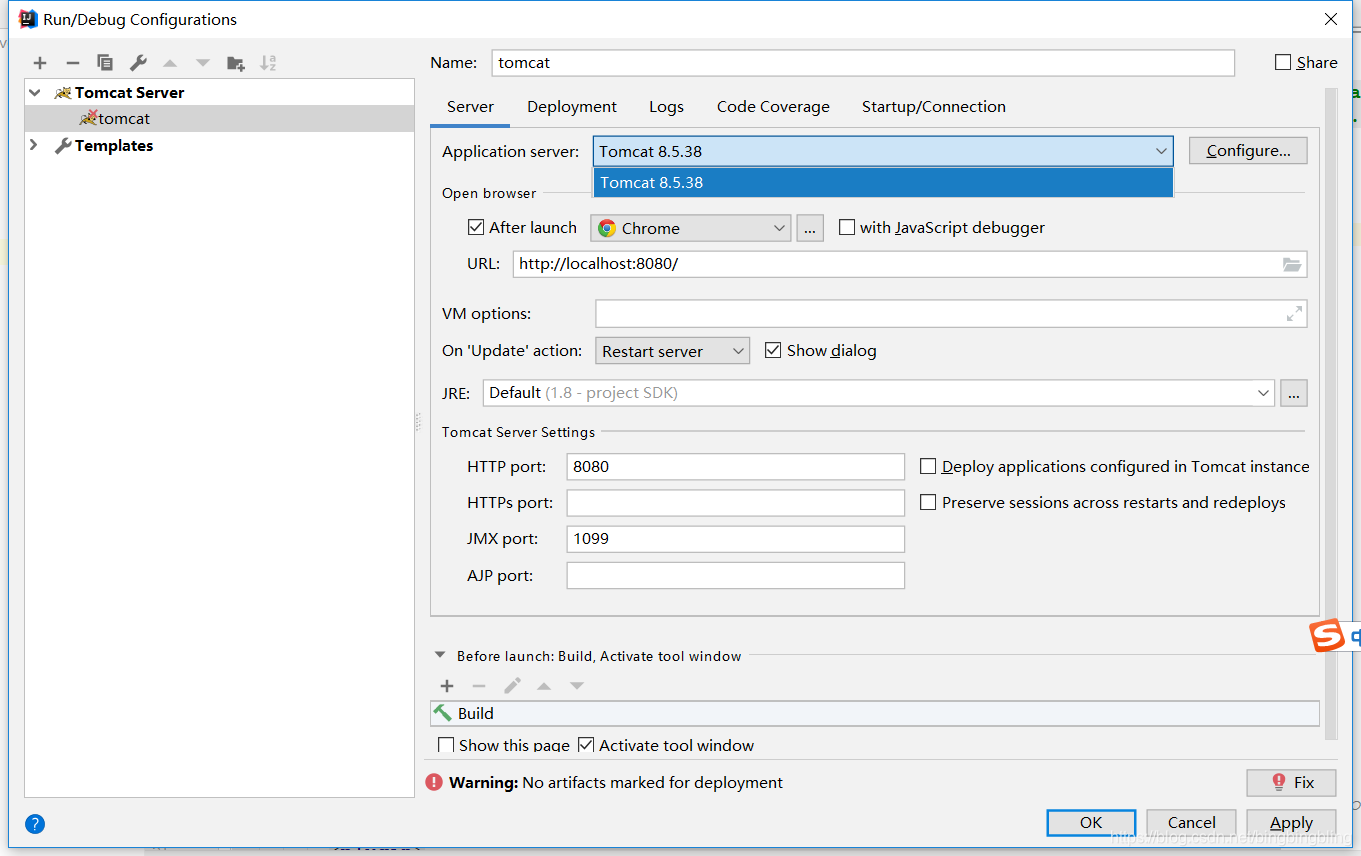Image resolution: width=1361 pixels, height=856 pixels.
Task: Create new folder for configurations
Action: [236, 63]
